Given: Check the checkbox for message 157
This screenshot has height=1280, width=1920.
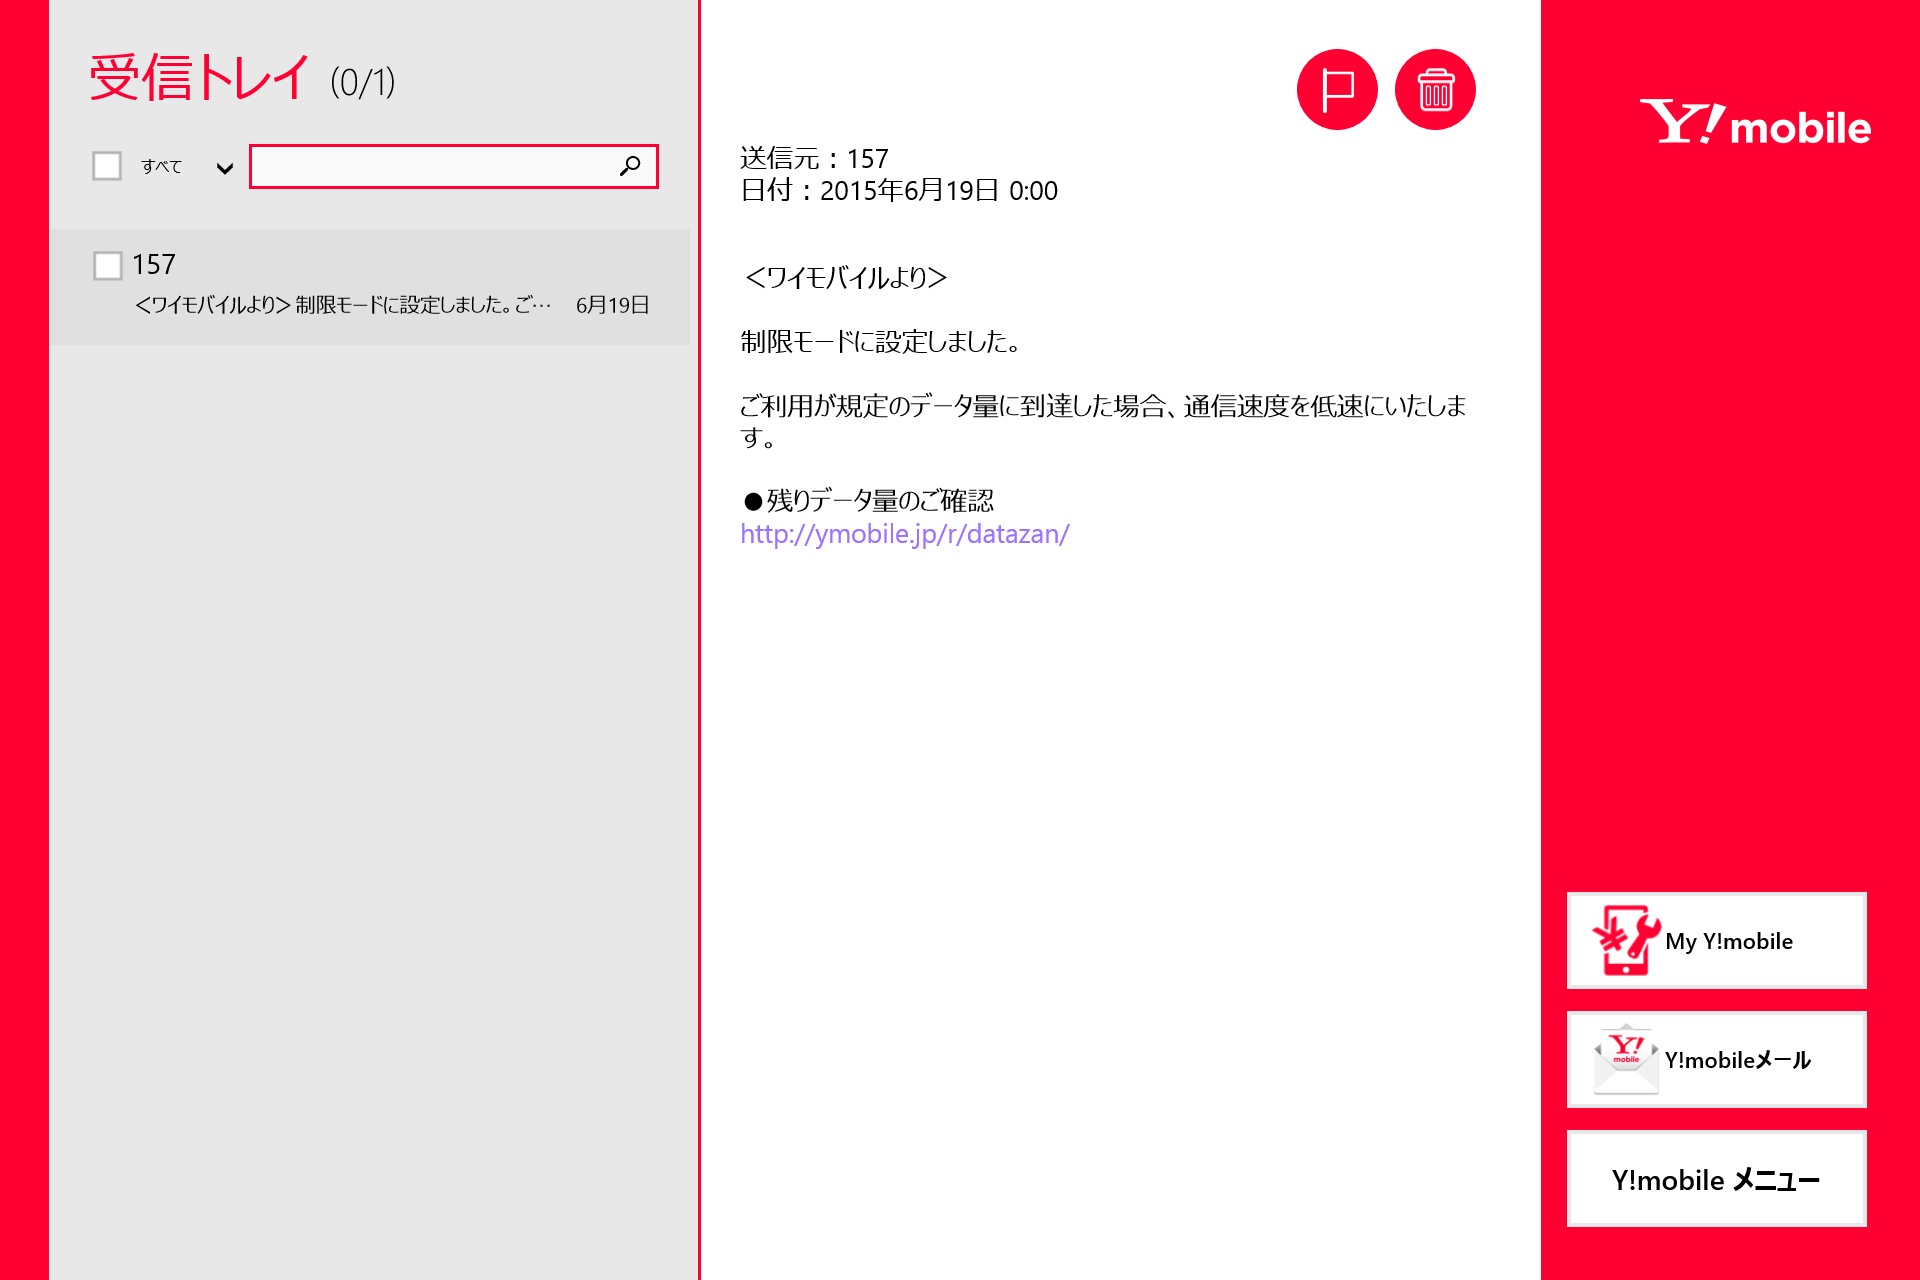Looking at the screenshot, I should click(108, 266).
